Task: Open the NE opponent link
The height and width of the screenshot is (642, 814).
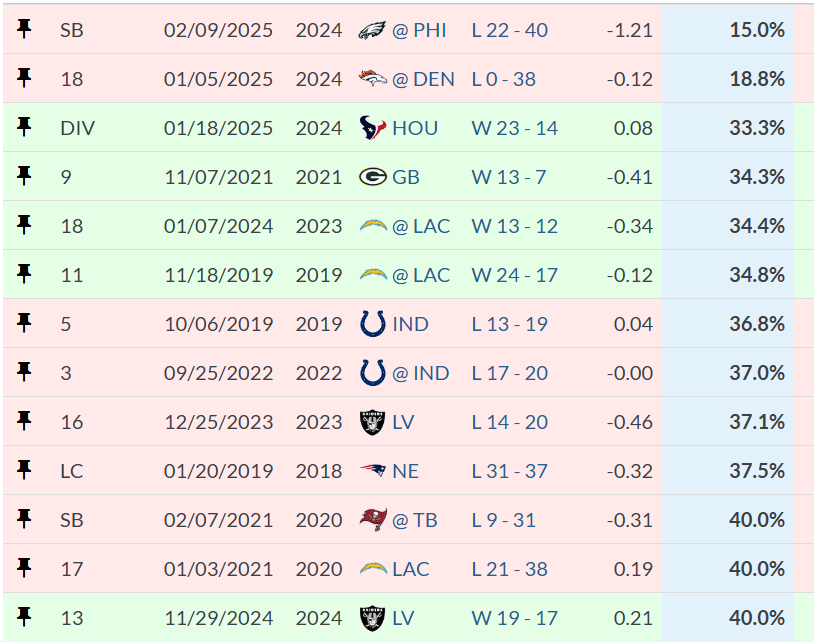Action: coord(405,471)
